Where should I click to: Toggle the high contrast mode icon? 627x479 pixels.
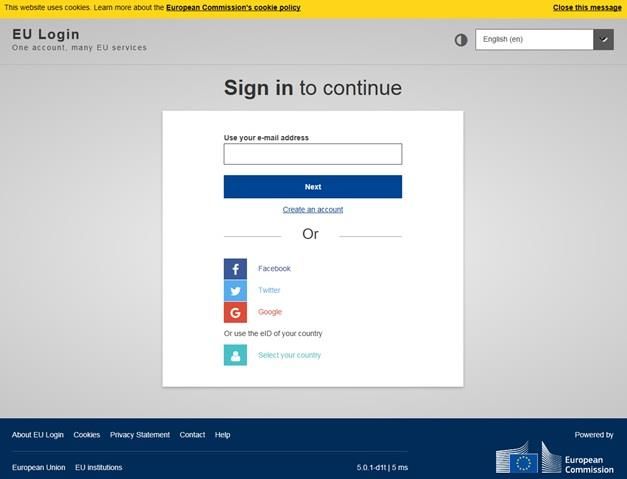click(x=461, y=40)
